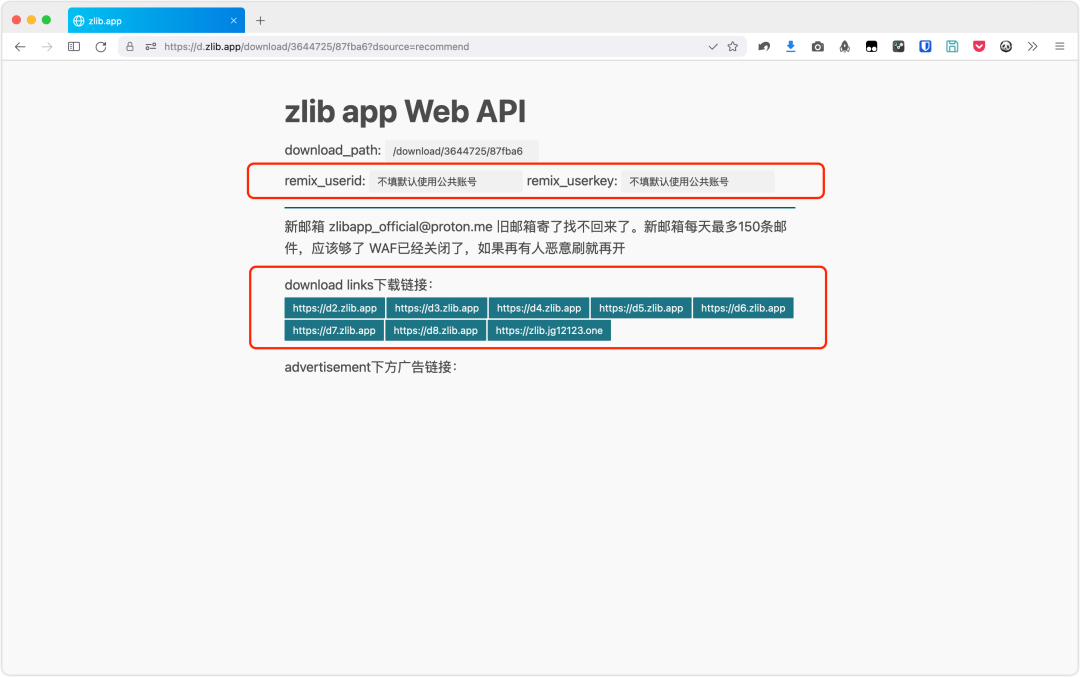Click the https://d2.zlib.app download link

click(335, 308)
